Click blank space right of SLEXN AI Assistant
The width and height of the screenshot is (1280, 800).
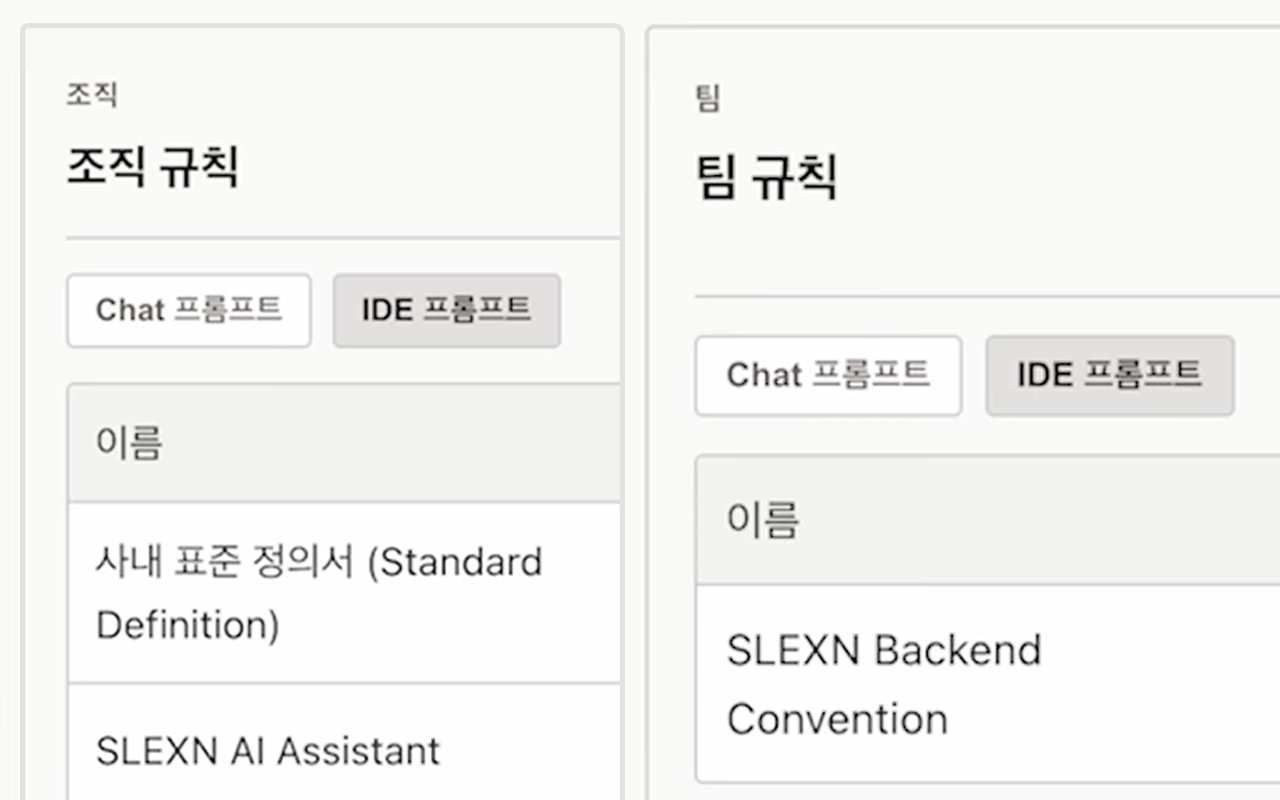coord(530,750)
